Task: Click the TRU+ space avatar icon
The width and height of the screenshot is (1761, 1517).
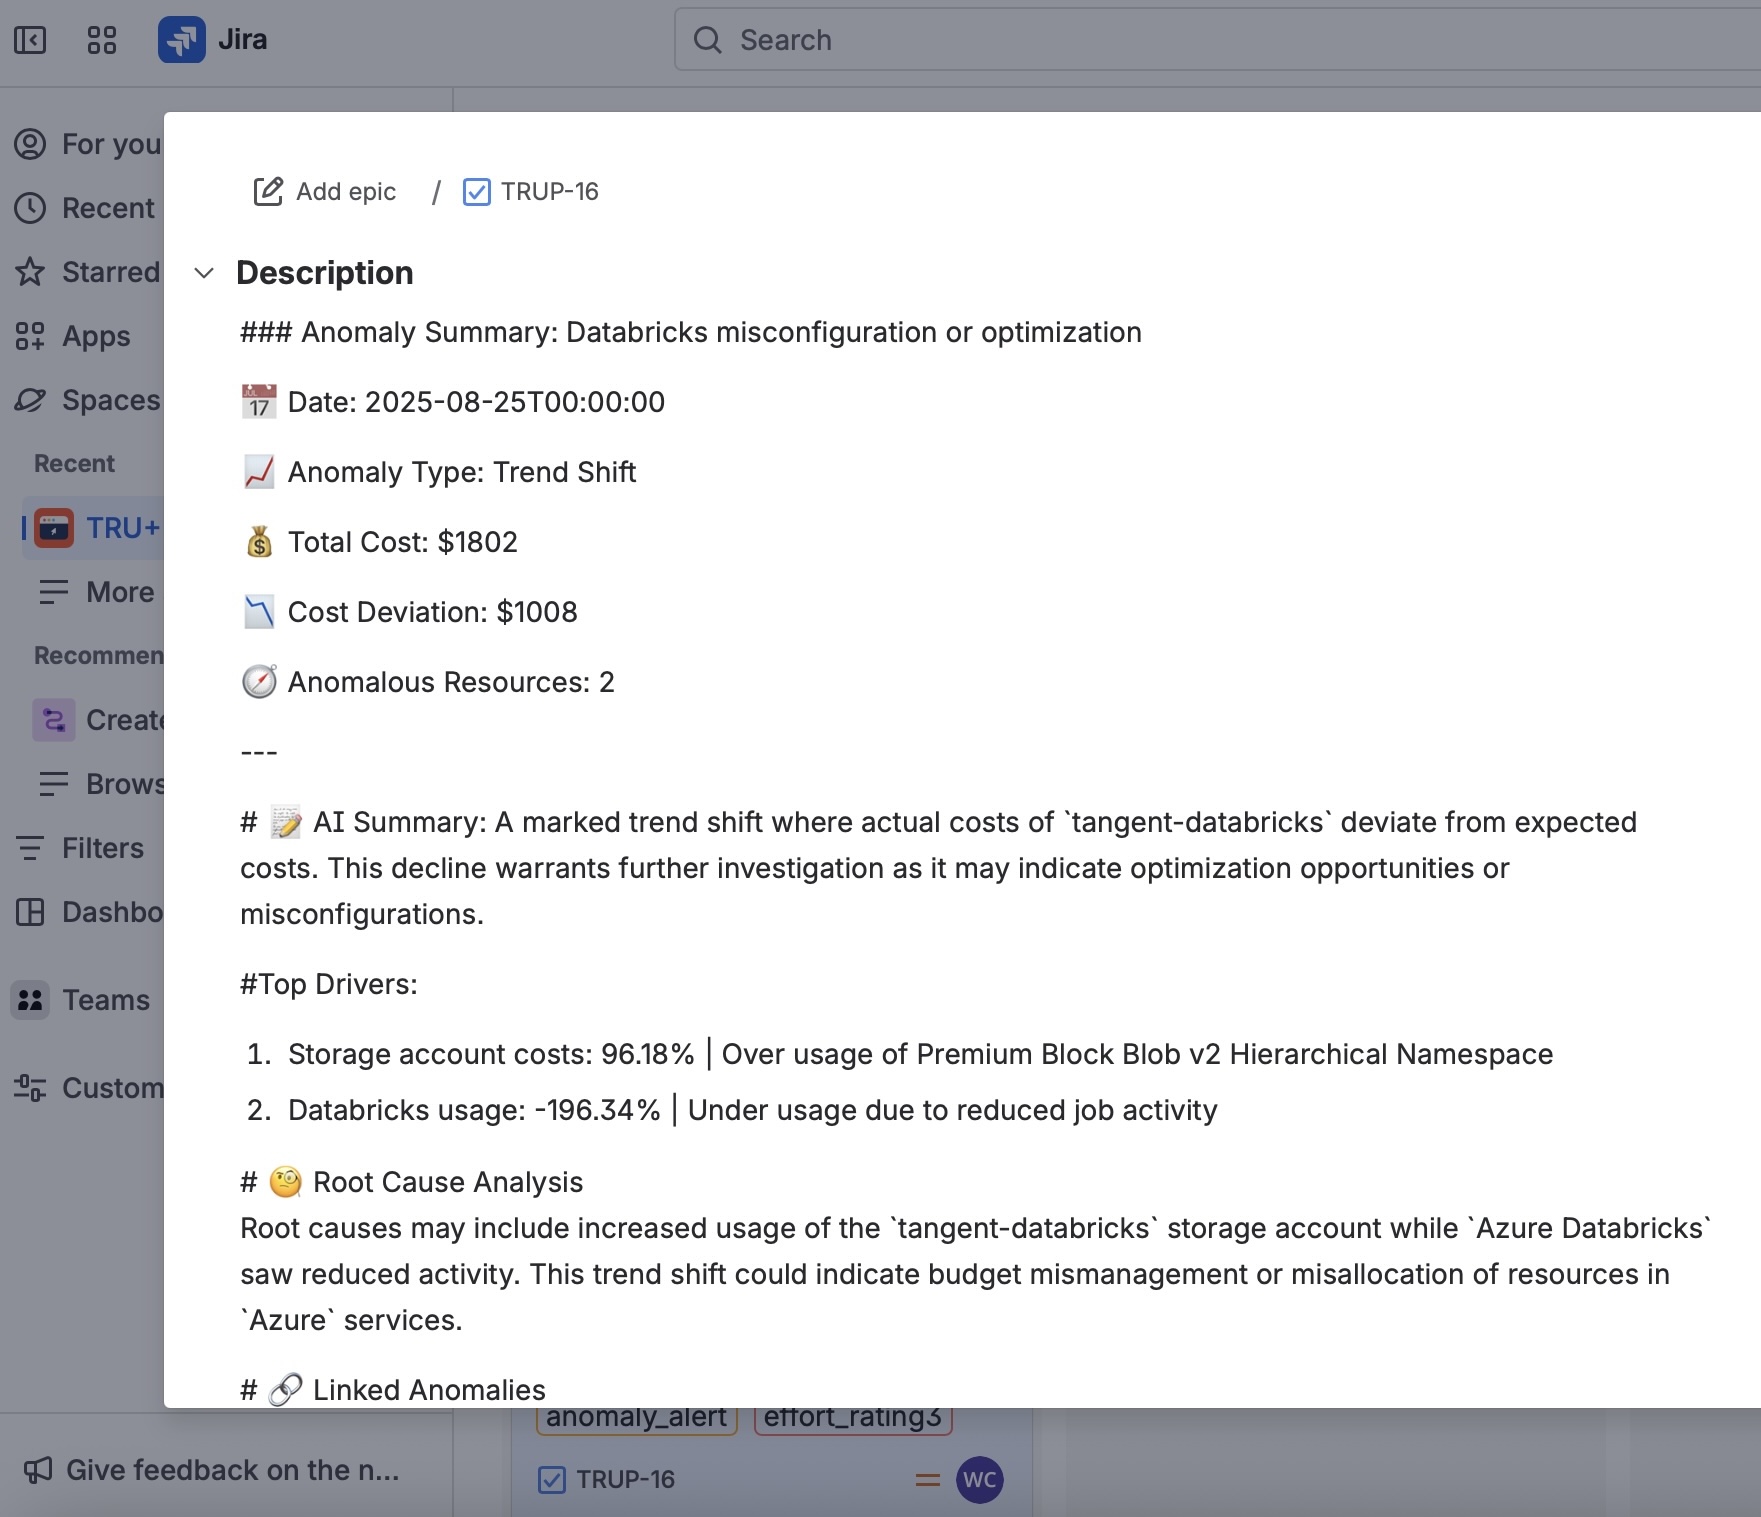Action: coord(54,528)
